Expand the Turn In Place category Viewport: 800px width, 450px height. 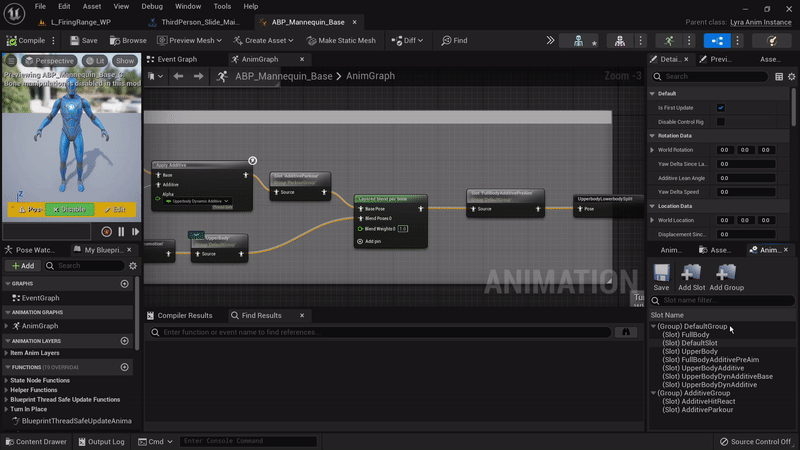[6, 409]
